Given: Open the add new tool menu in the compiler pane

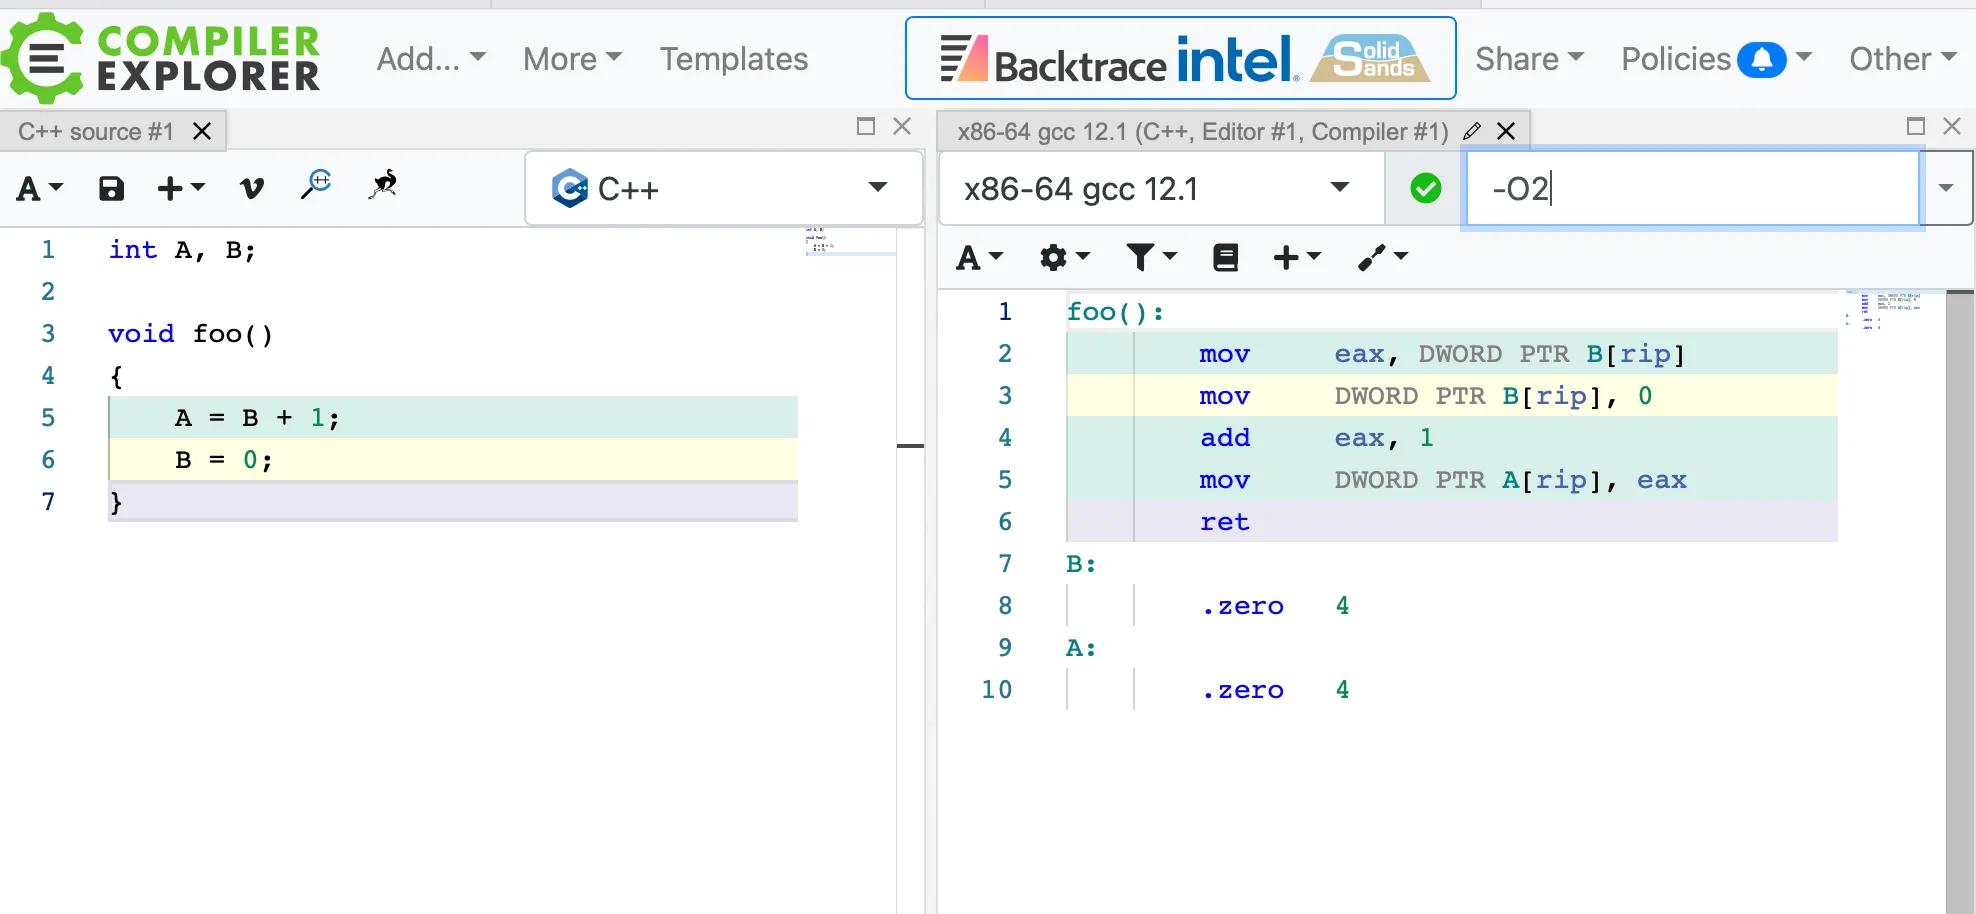Looking at the screenshot, I should pos(1297,258).
